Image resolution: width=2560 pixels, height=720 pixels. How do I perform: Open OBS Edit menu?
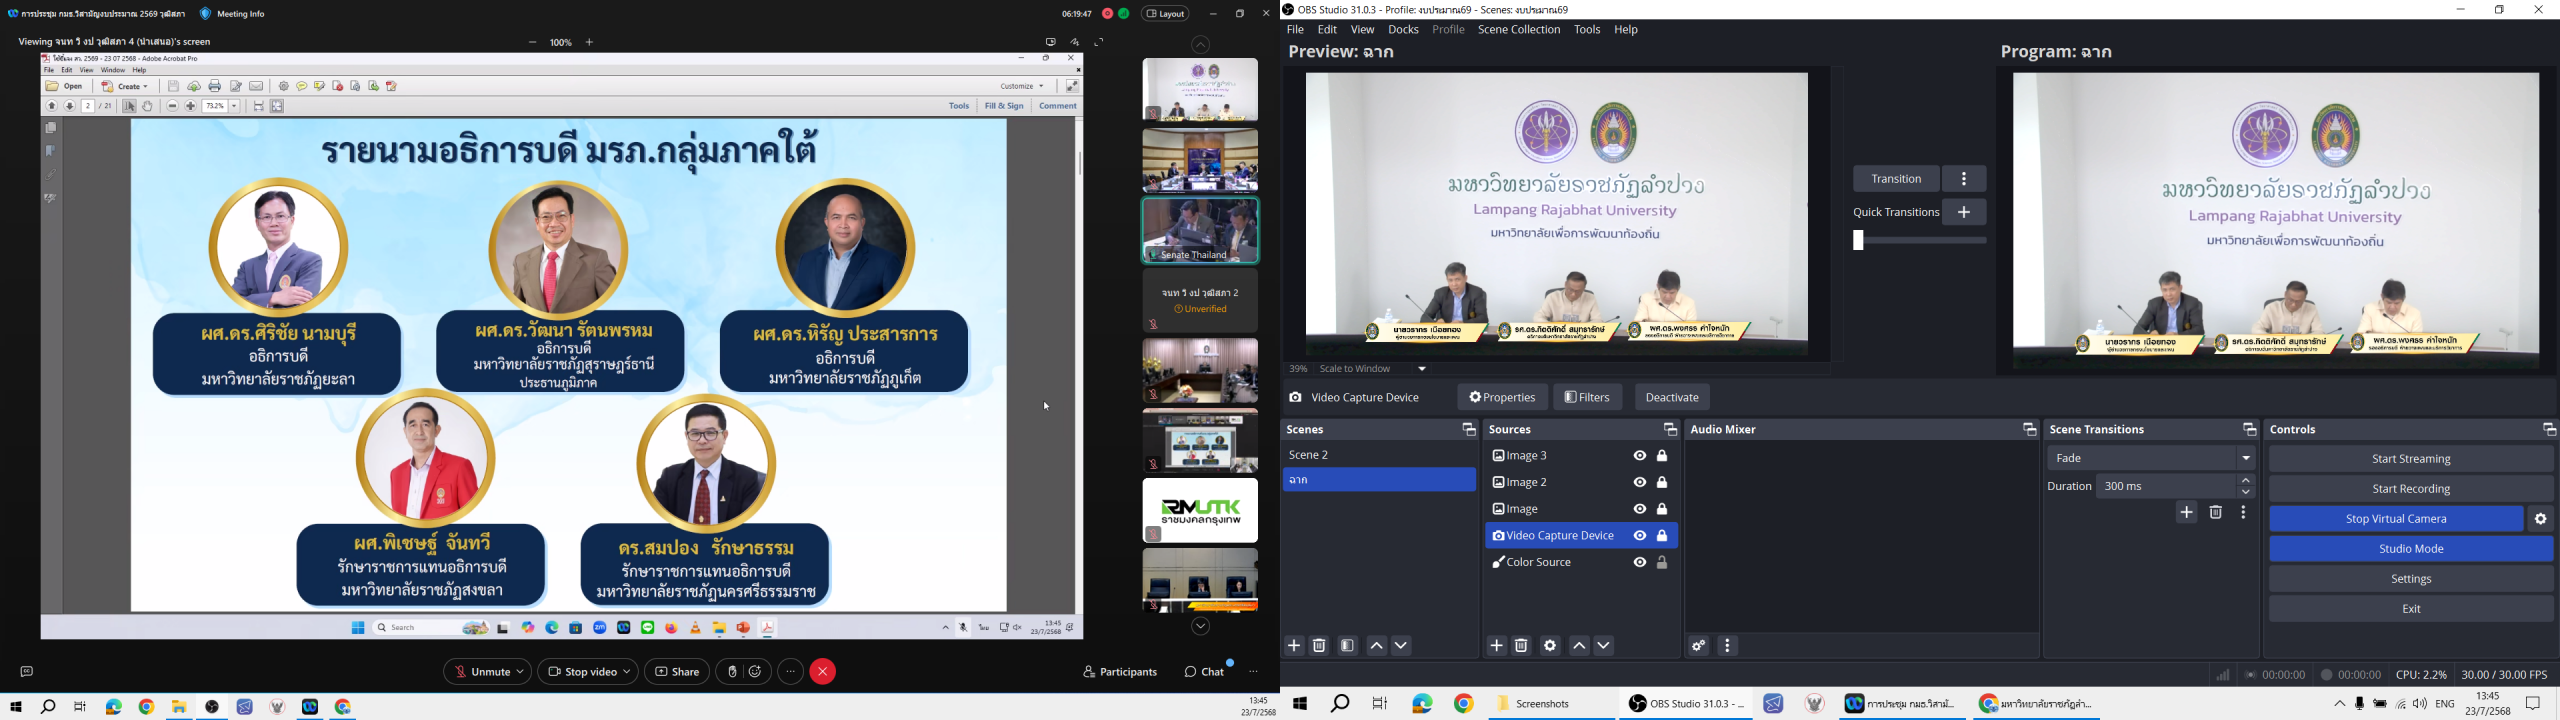coord(1327,30)
